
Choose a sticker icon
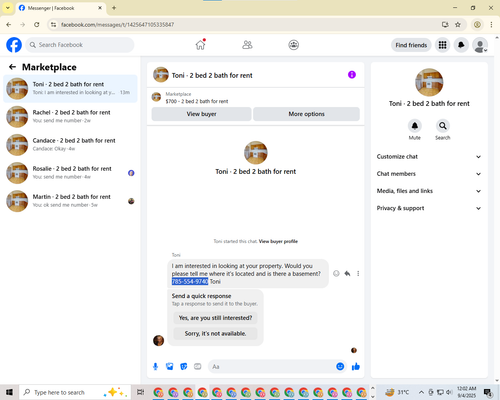(x=184, y=367)
